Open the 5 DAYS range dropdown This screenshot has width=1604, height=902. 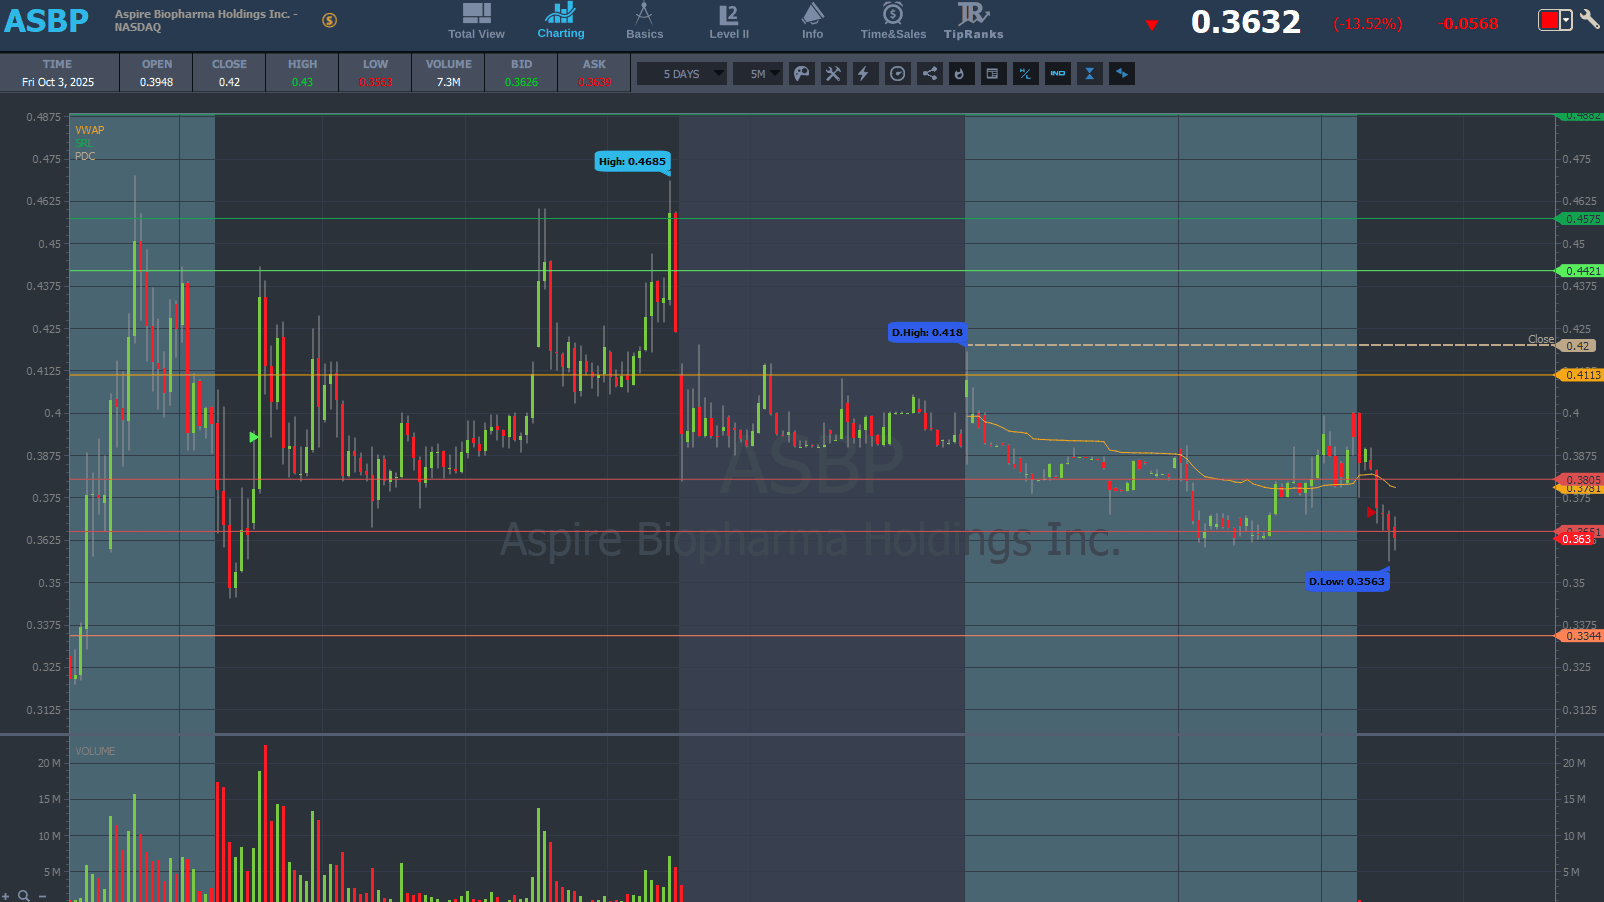pos(682,74)
